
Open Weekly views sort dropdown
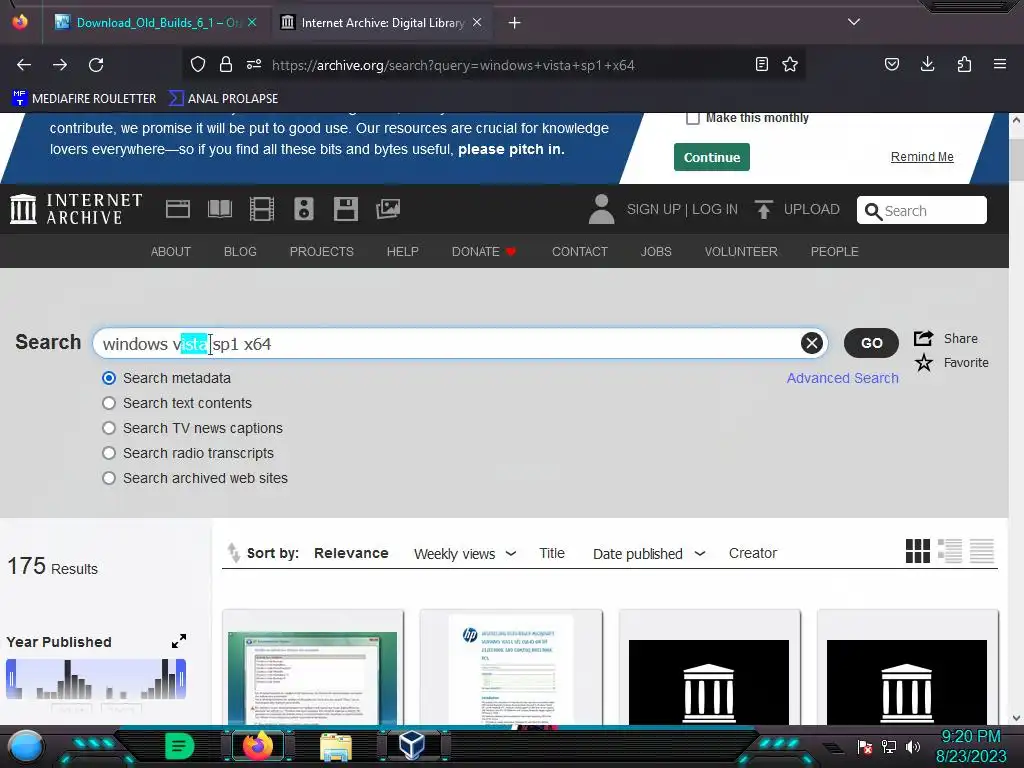tap(465, 554)
